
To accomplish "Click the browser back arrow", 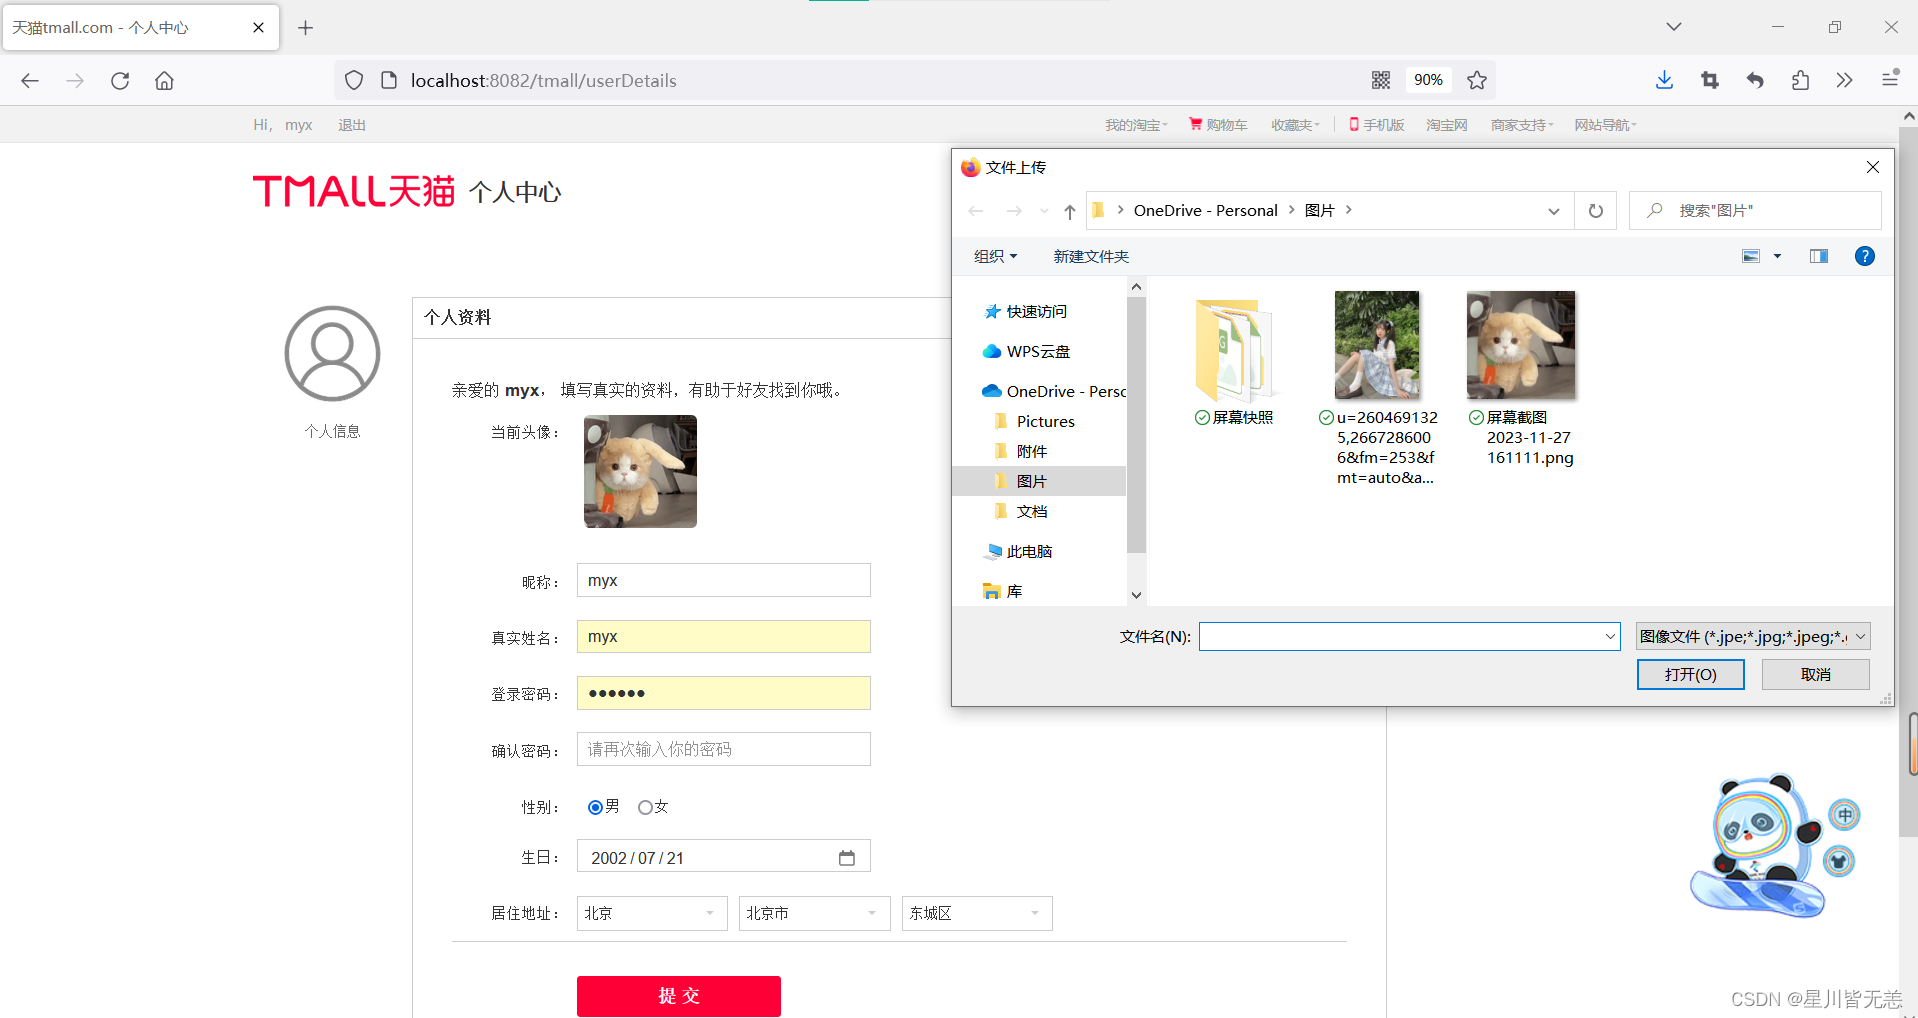I will [x=30, y=81].
